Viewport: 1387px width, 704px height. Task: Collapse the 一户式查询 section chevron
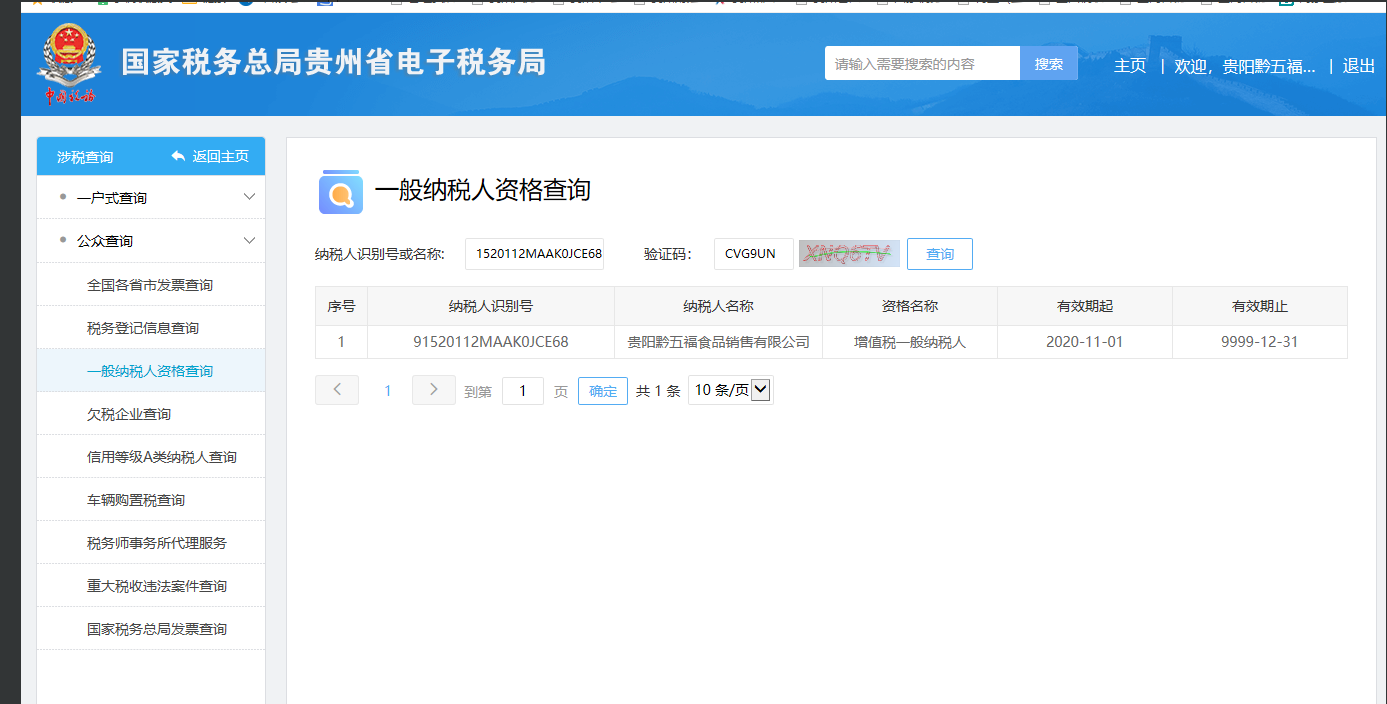tap(250, 197)
